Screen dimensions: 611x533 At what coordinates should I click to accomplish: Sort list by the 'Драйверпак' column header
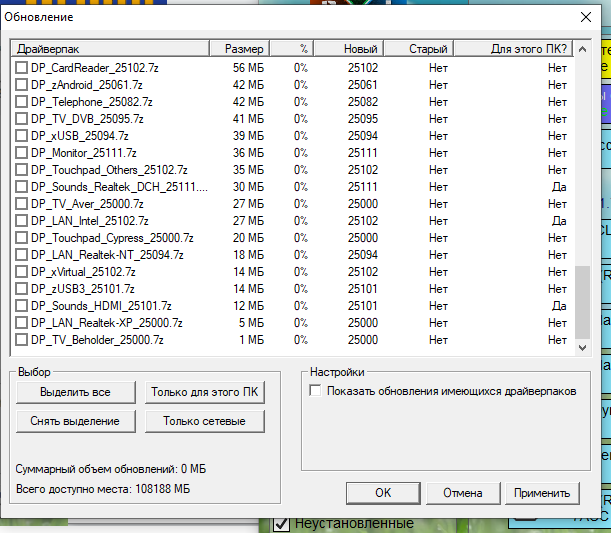[x=110, y=48]
